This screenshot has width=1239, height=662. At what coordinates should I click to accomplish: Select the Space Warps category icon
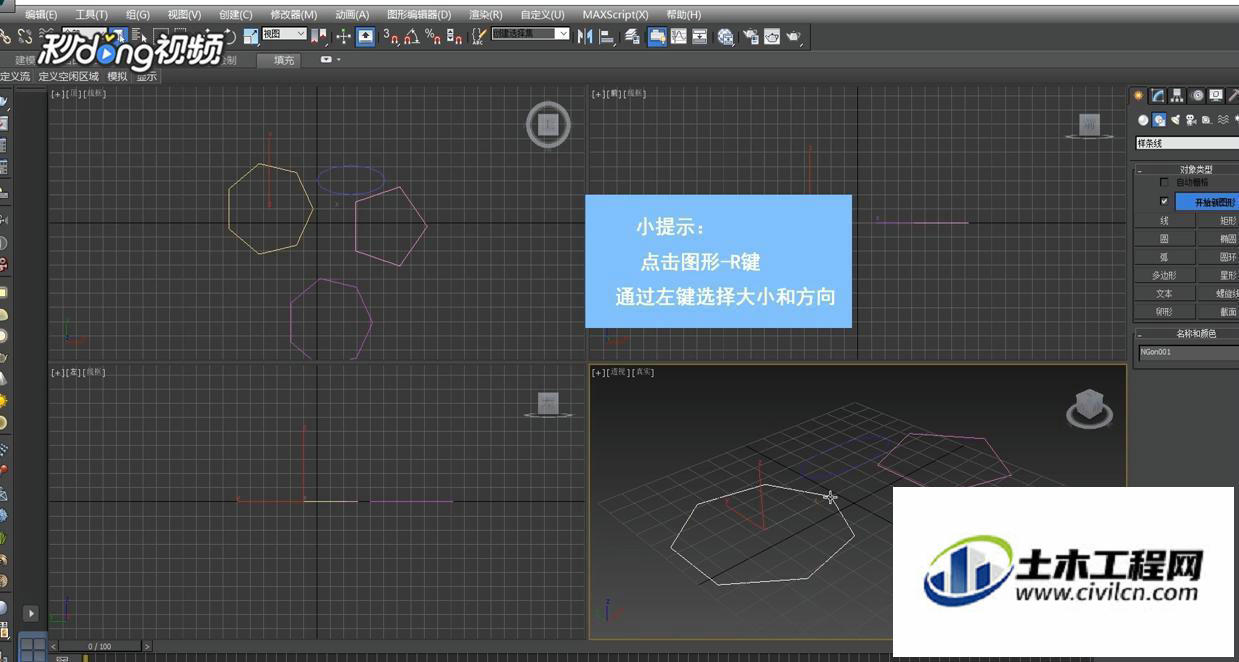[1223, 120]
